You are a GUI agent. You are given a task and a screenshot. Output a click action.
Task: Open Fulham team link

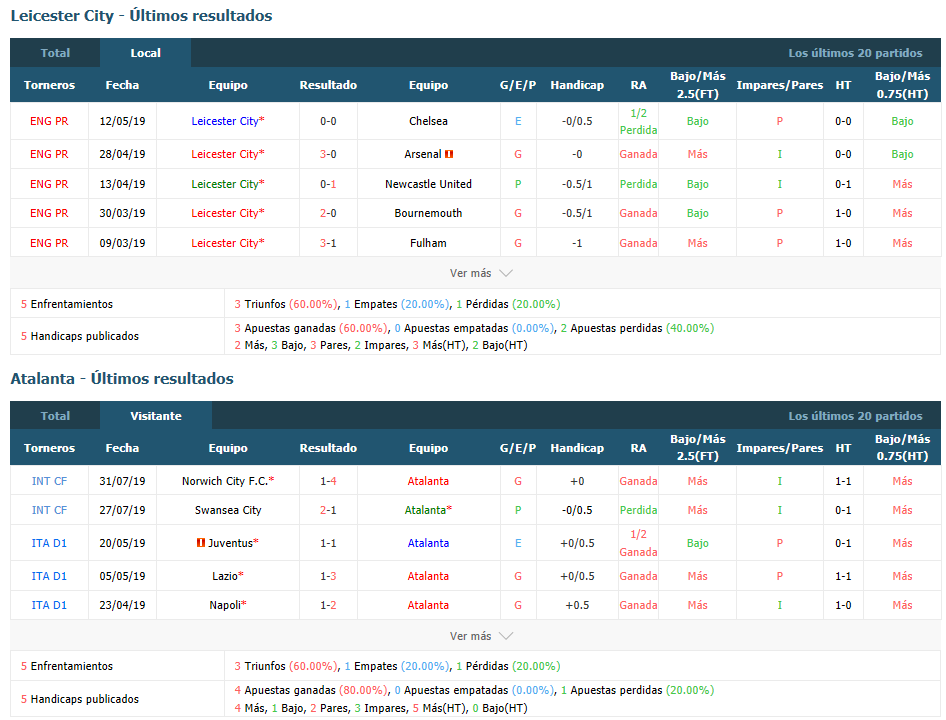pyautogui.click(x=428, y=243)
